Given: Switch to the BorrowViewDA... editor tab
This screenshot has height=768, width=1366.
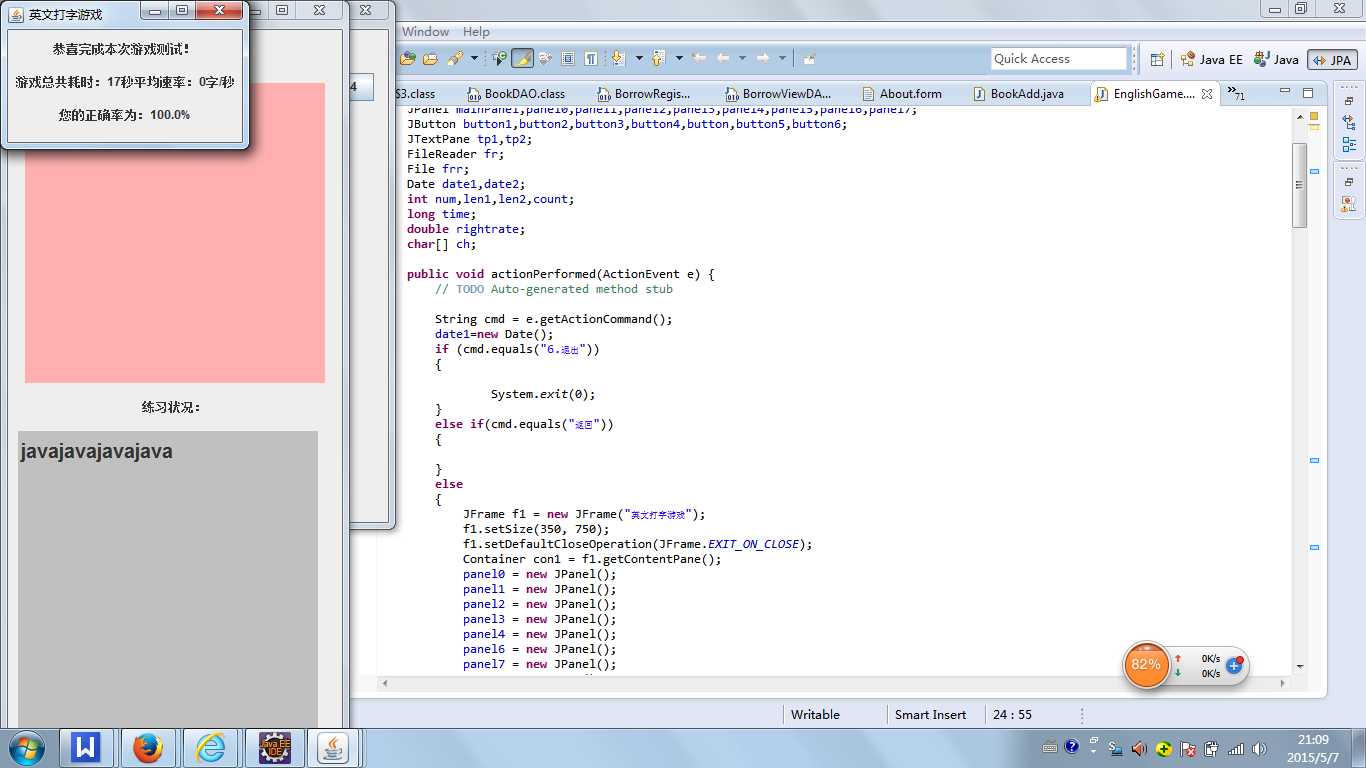Looking at the screenshot, I should [x=779, y=94].
